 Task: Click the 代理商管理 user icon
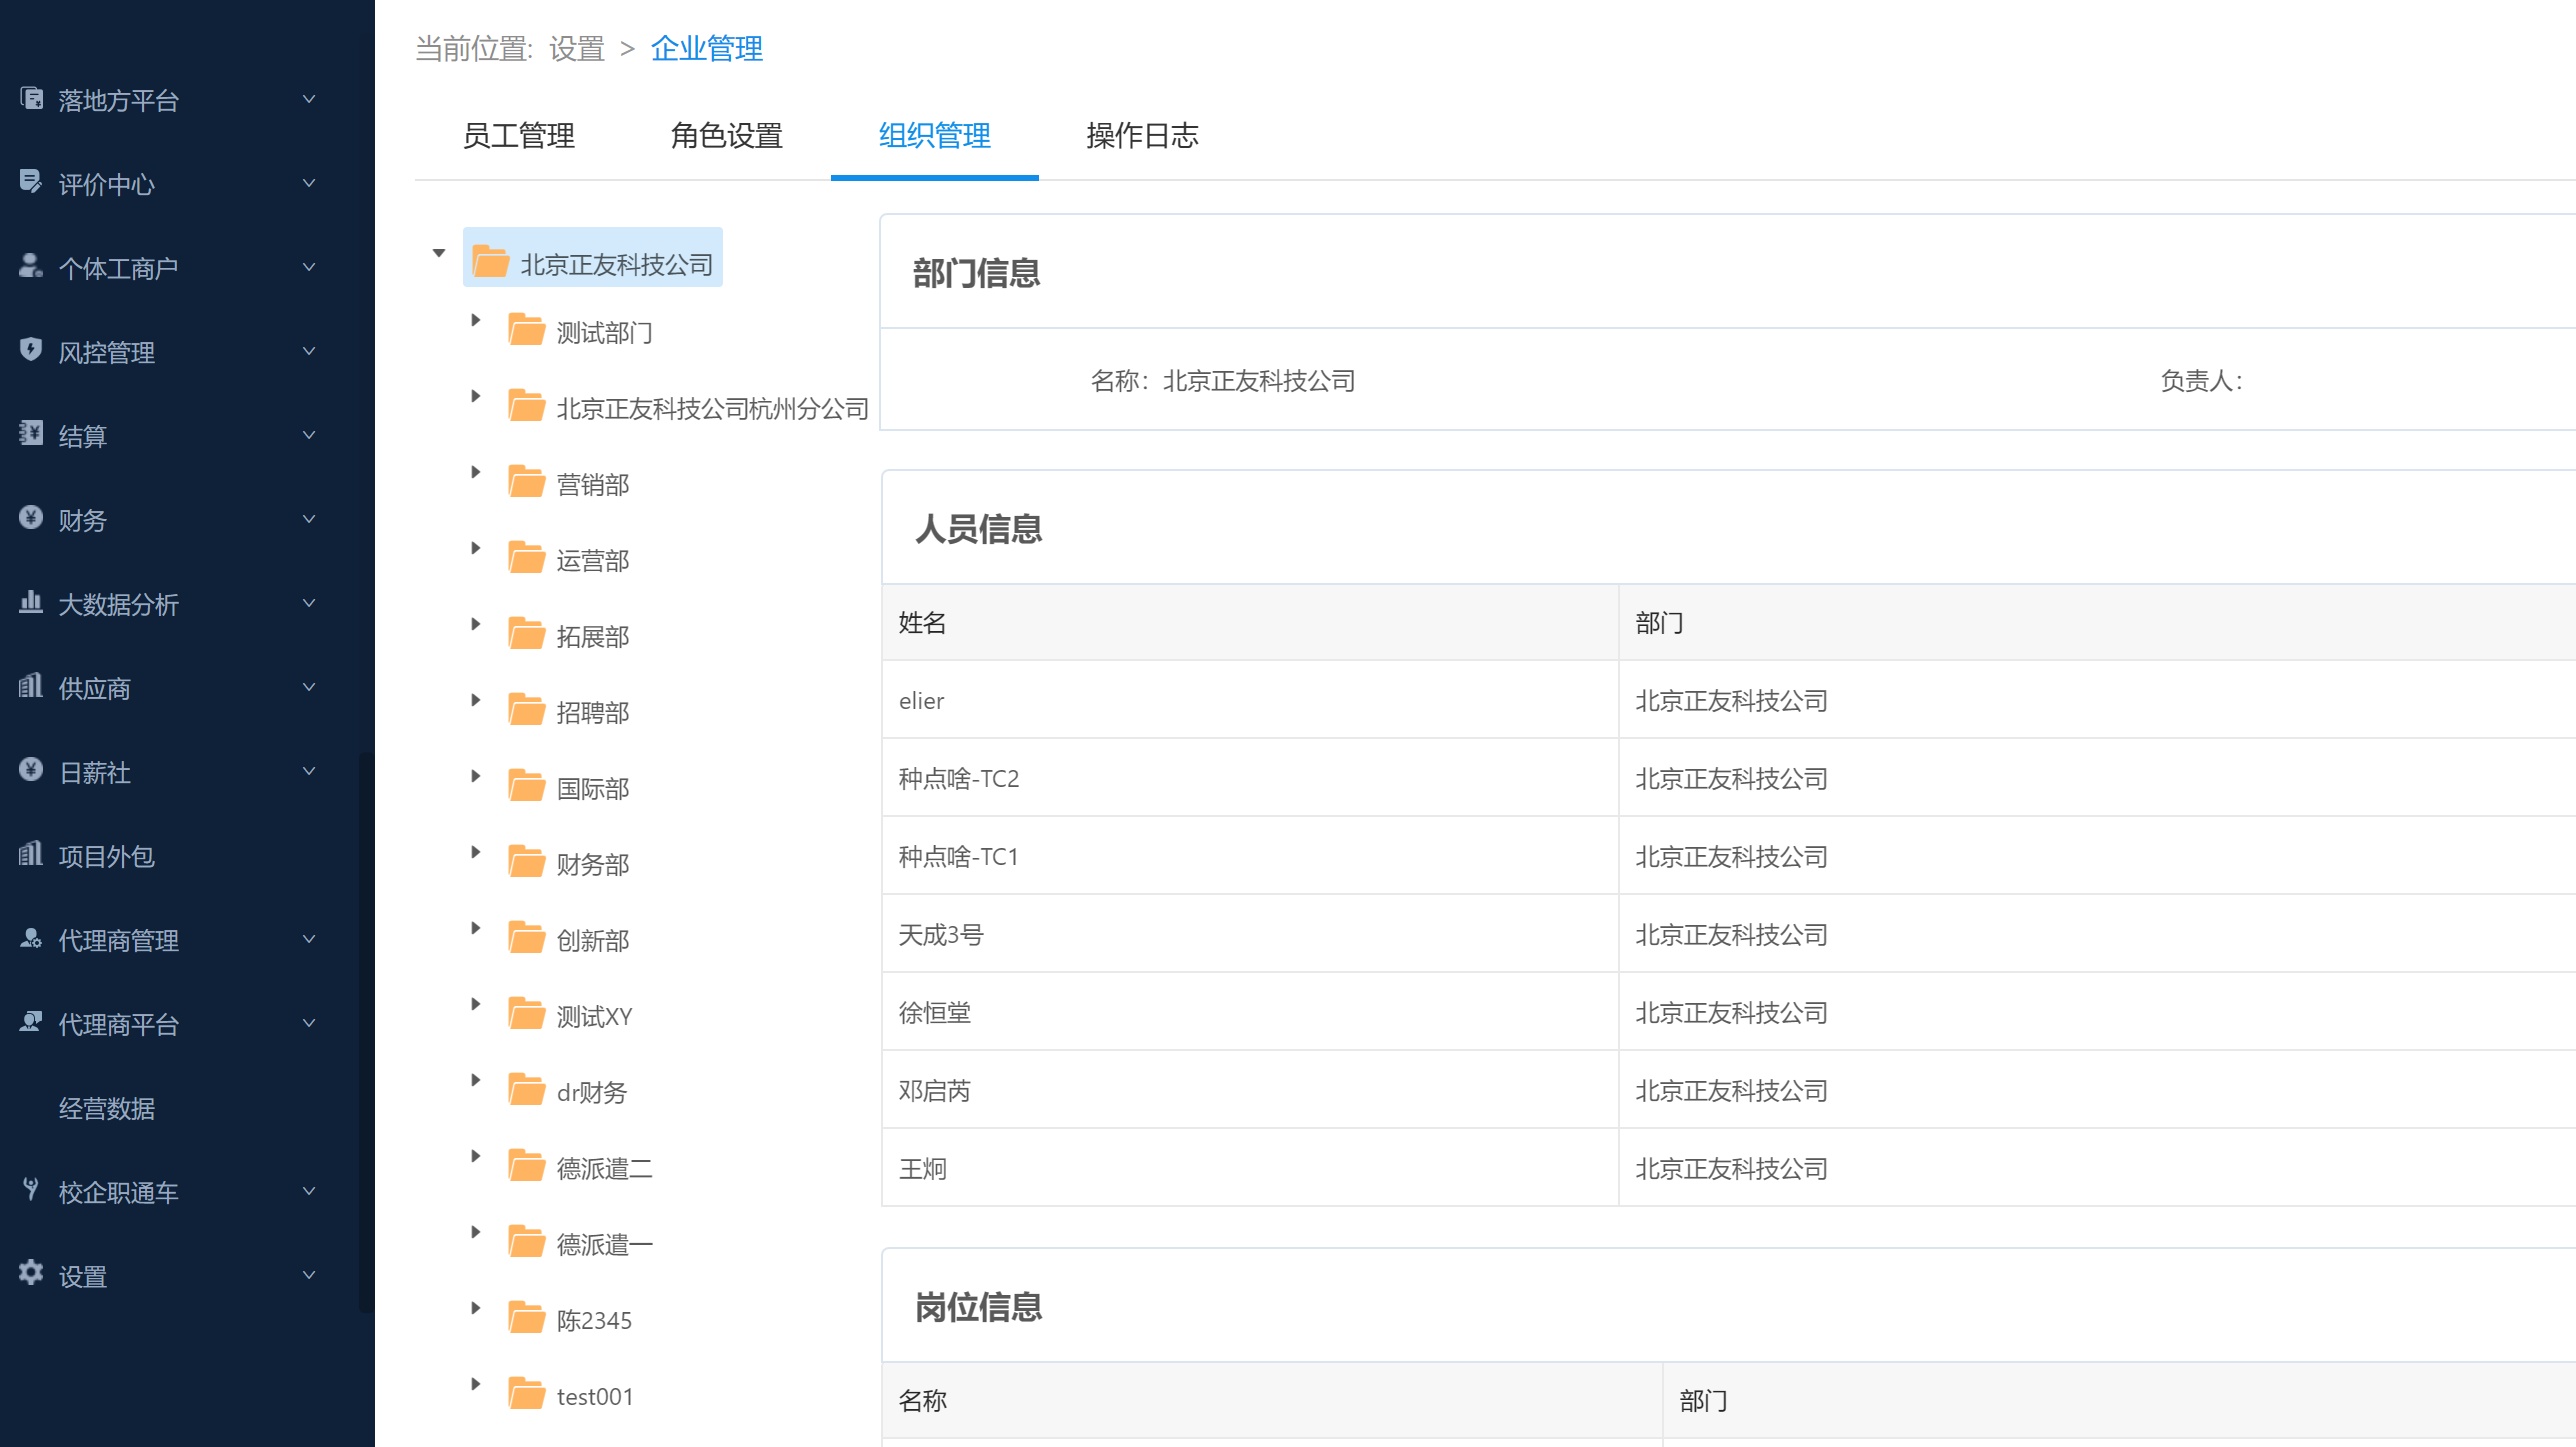point(31,938)
